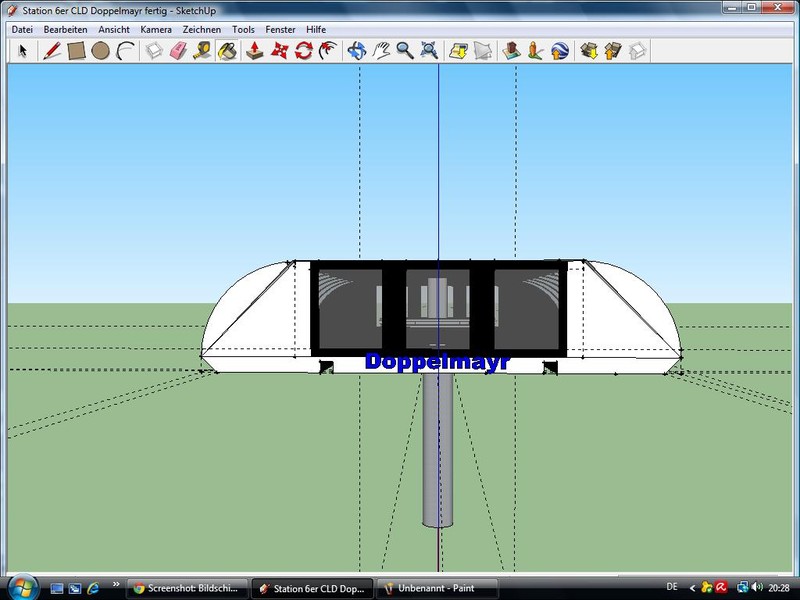This screenshot has height=600, width=800.
Task: Show hidden system tray icons arrow
Action: (x=692, y=588)
